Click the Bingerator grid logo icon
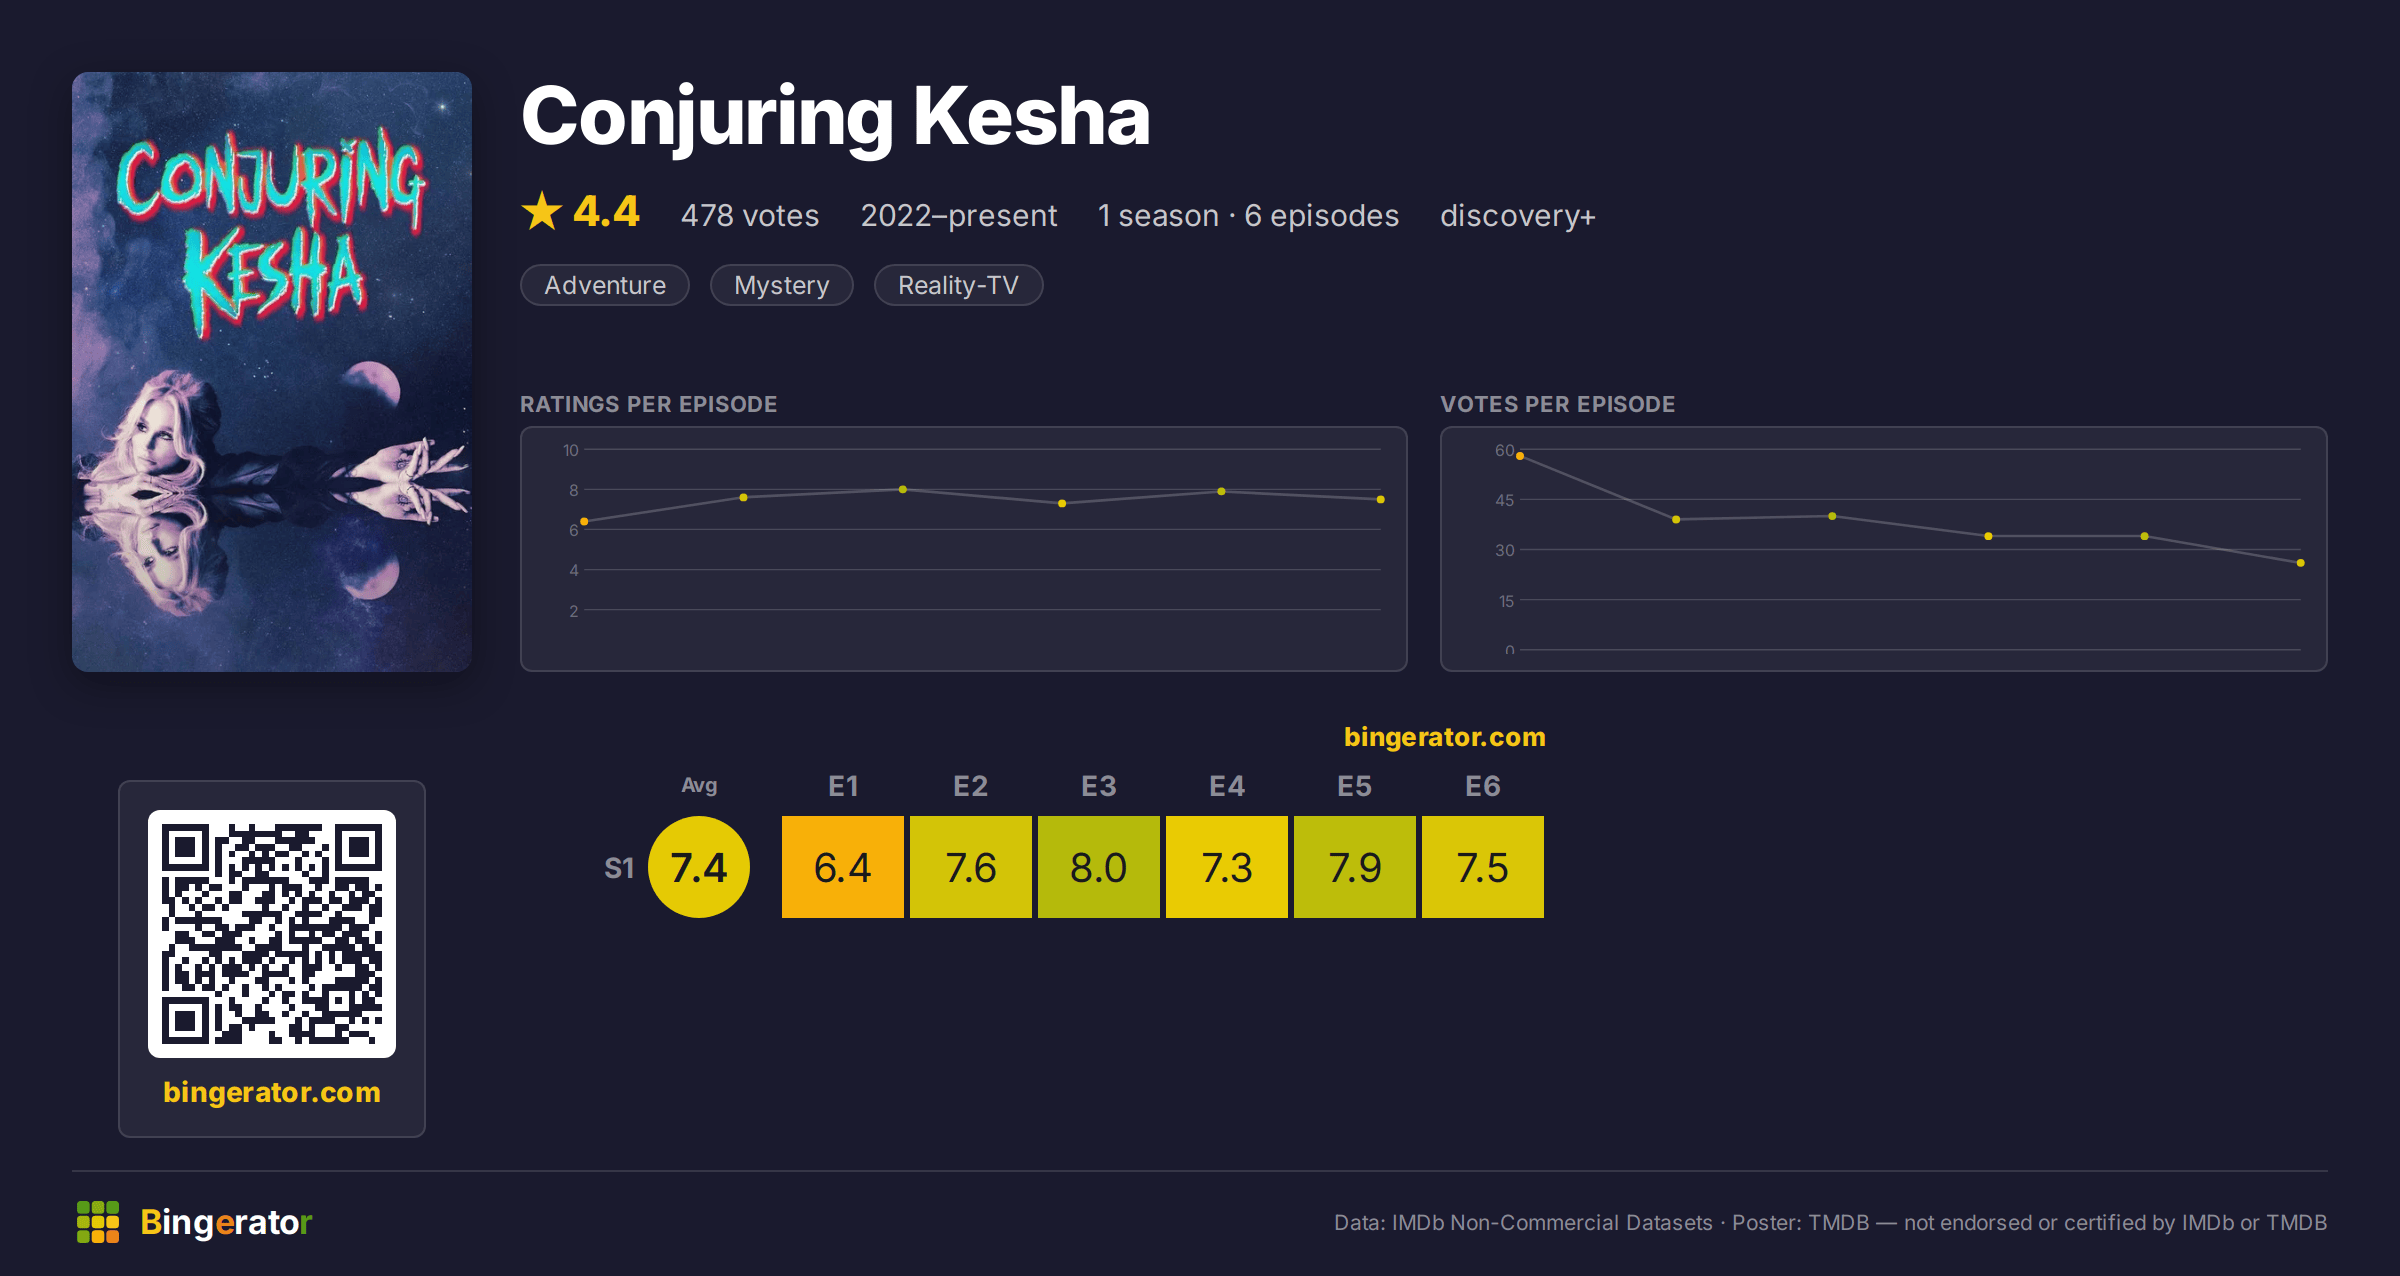 coord(98,1222)
